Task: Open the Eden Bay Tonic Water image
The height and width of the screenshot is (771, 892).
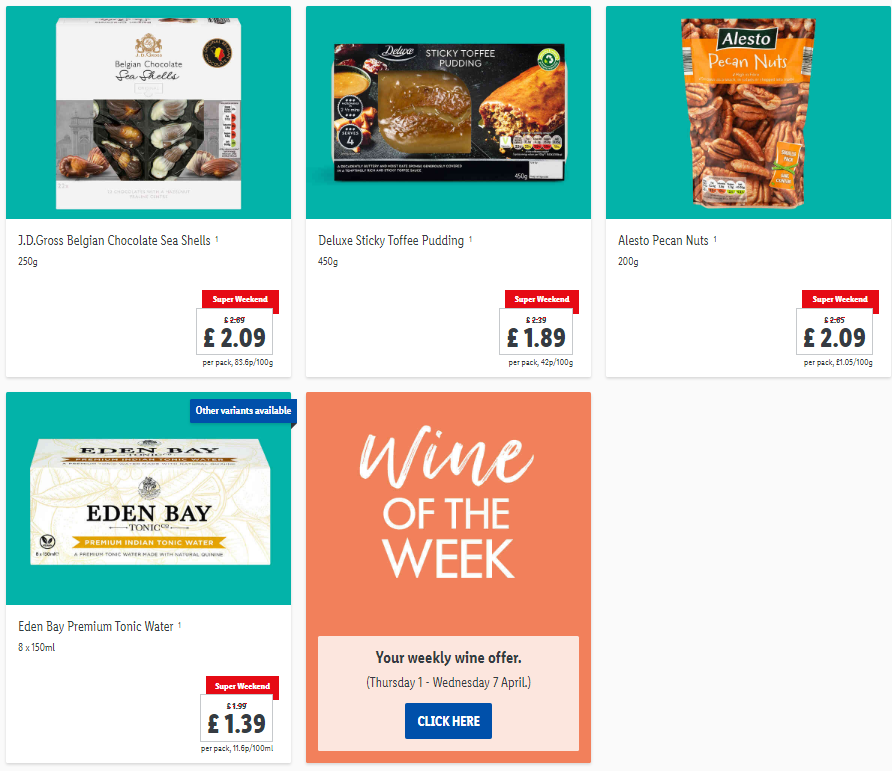Action: (x=148, y=498)
